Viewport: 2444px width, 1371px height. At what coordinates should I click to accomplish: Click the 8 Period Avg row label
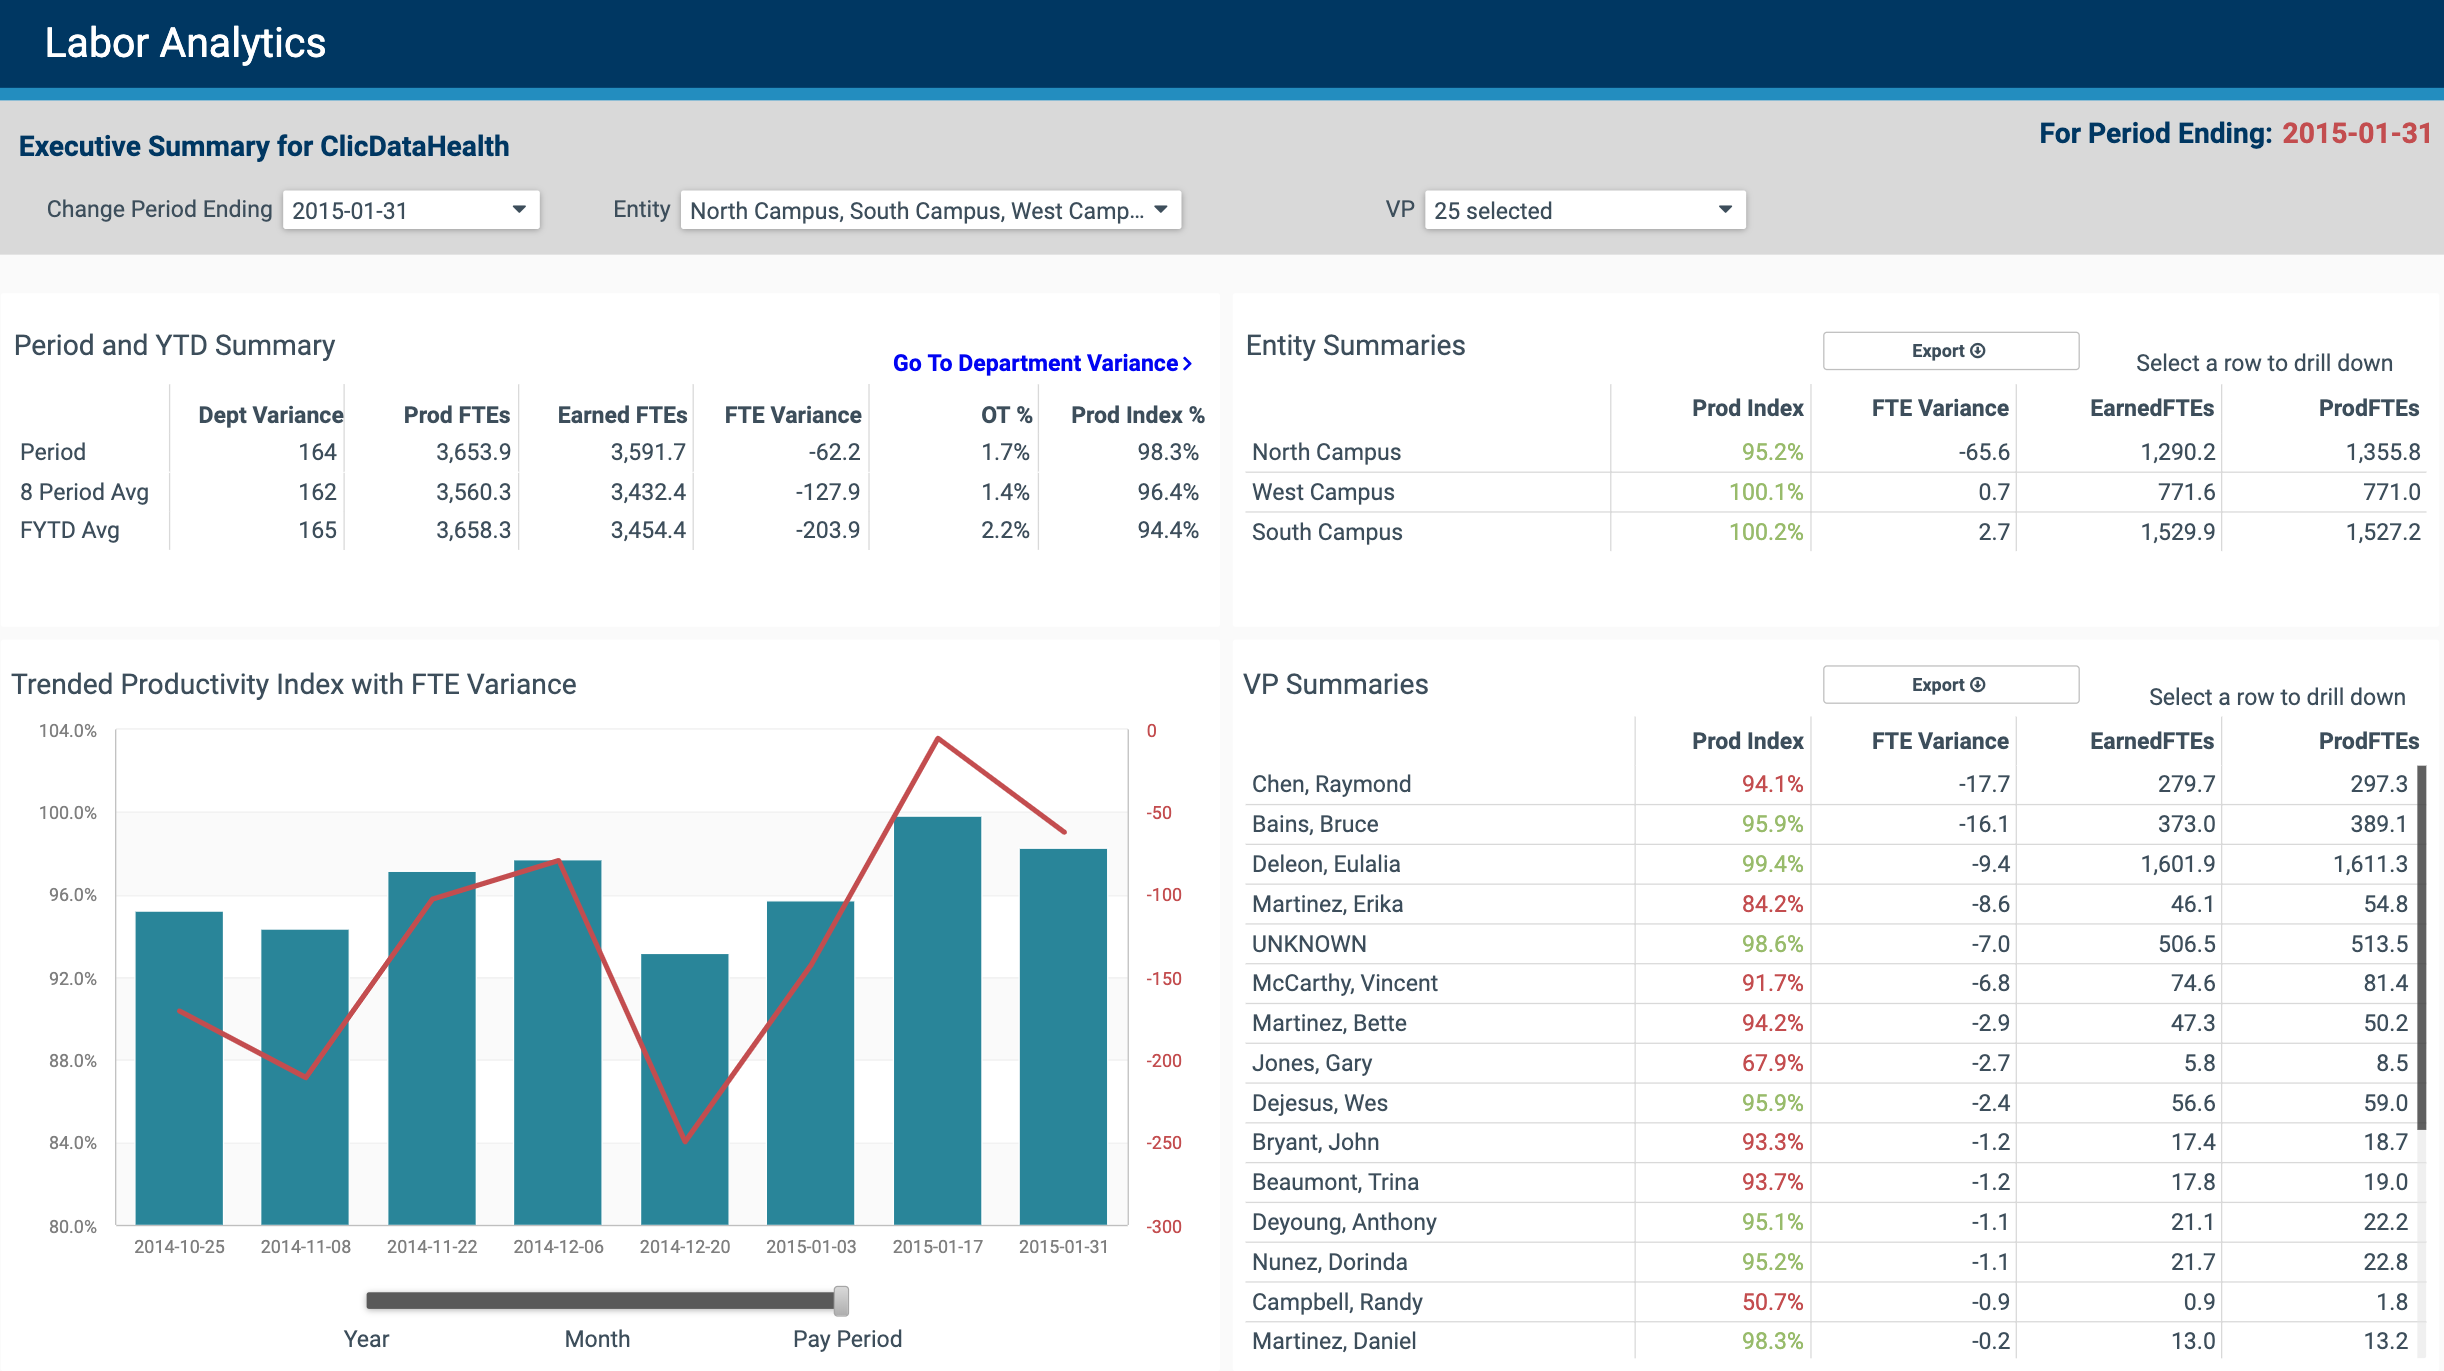coord(84,492)
